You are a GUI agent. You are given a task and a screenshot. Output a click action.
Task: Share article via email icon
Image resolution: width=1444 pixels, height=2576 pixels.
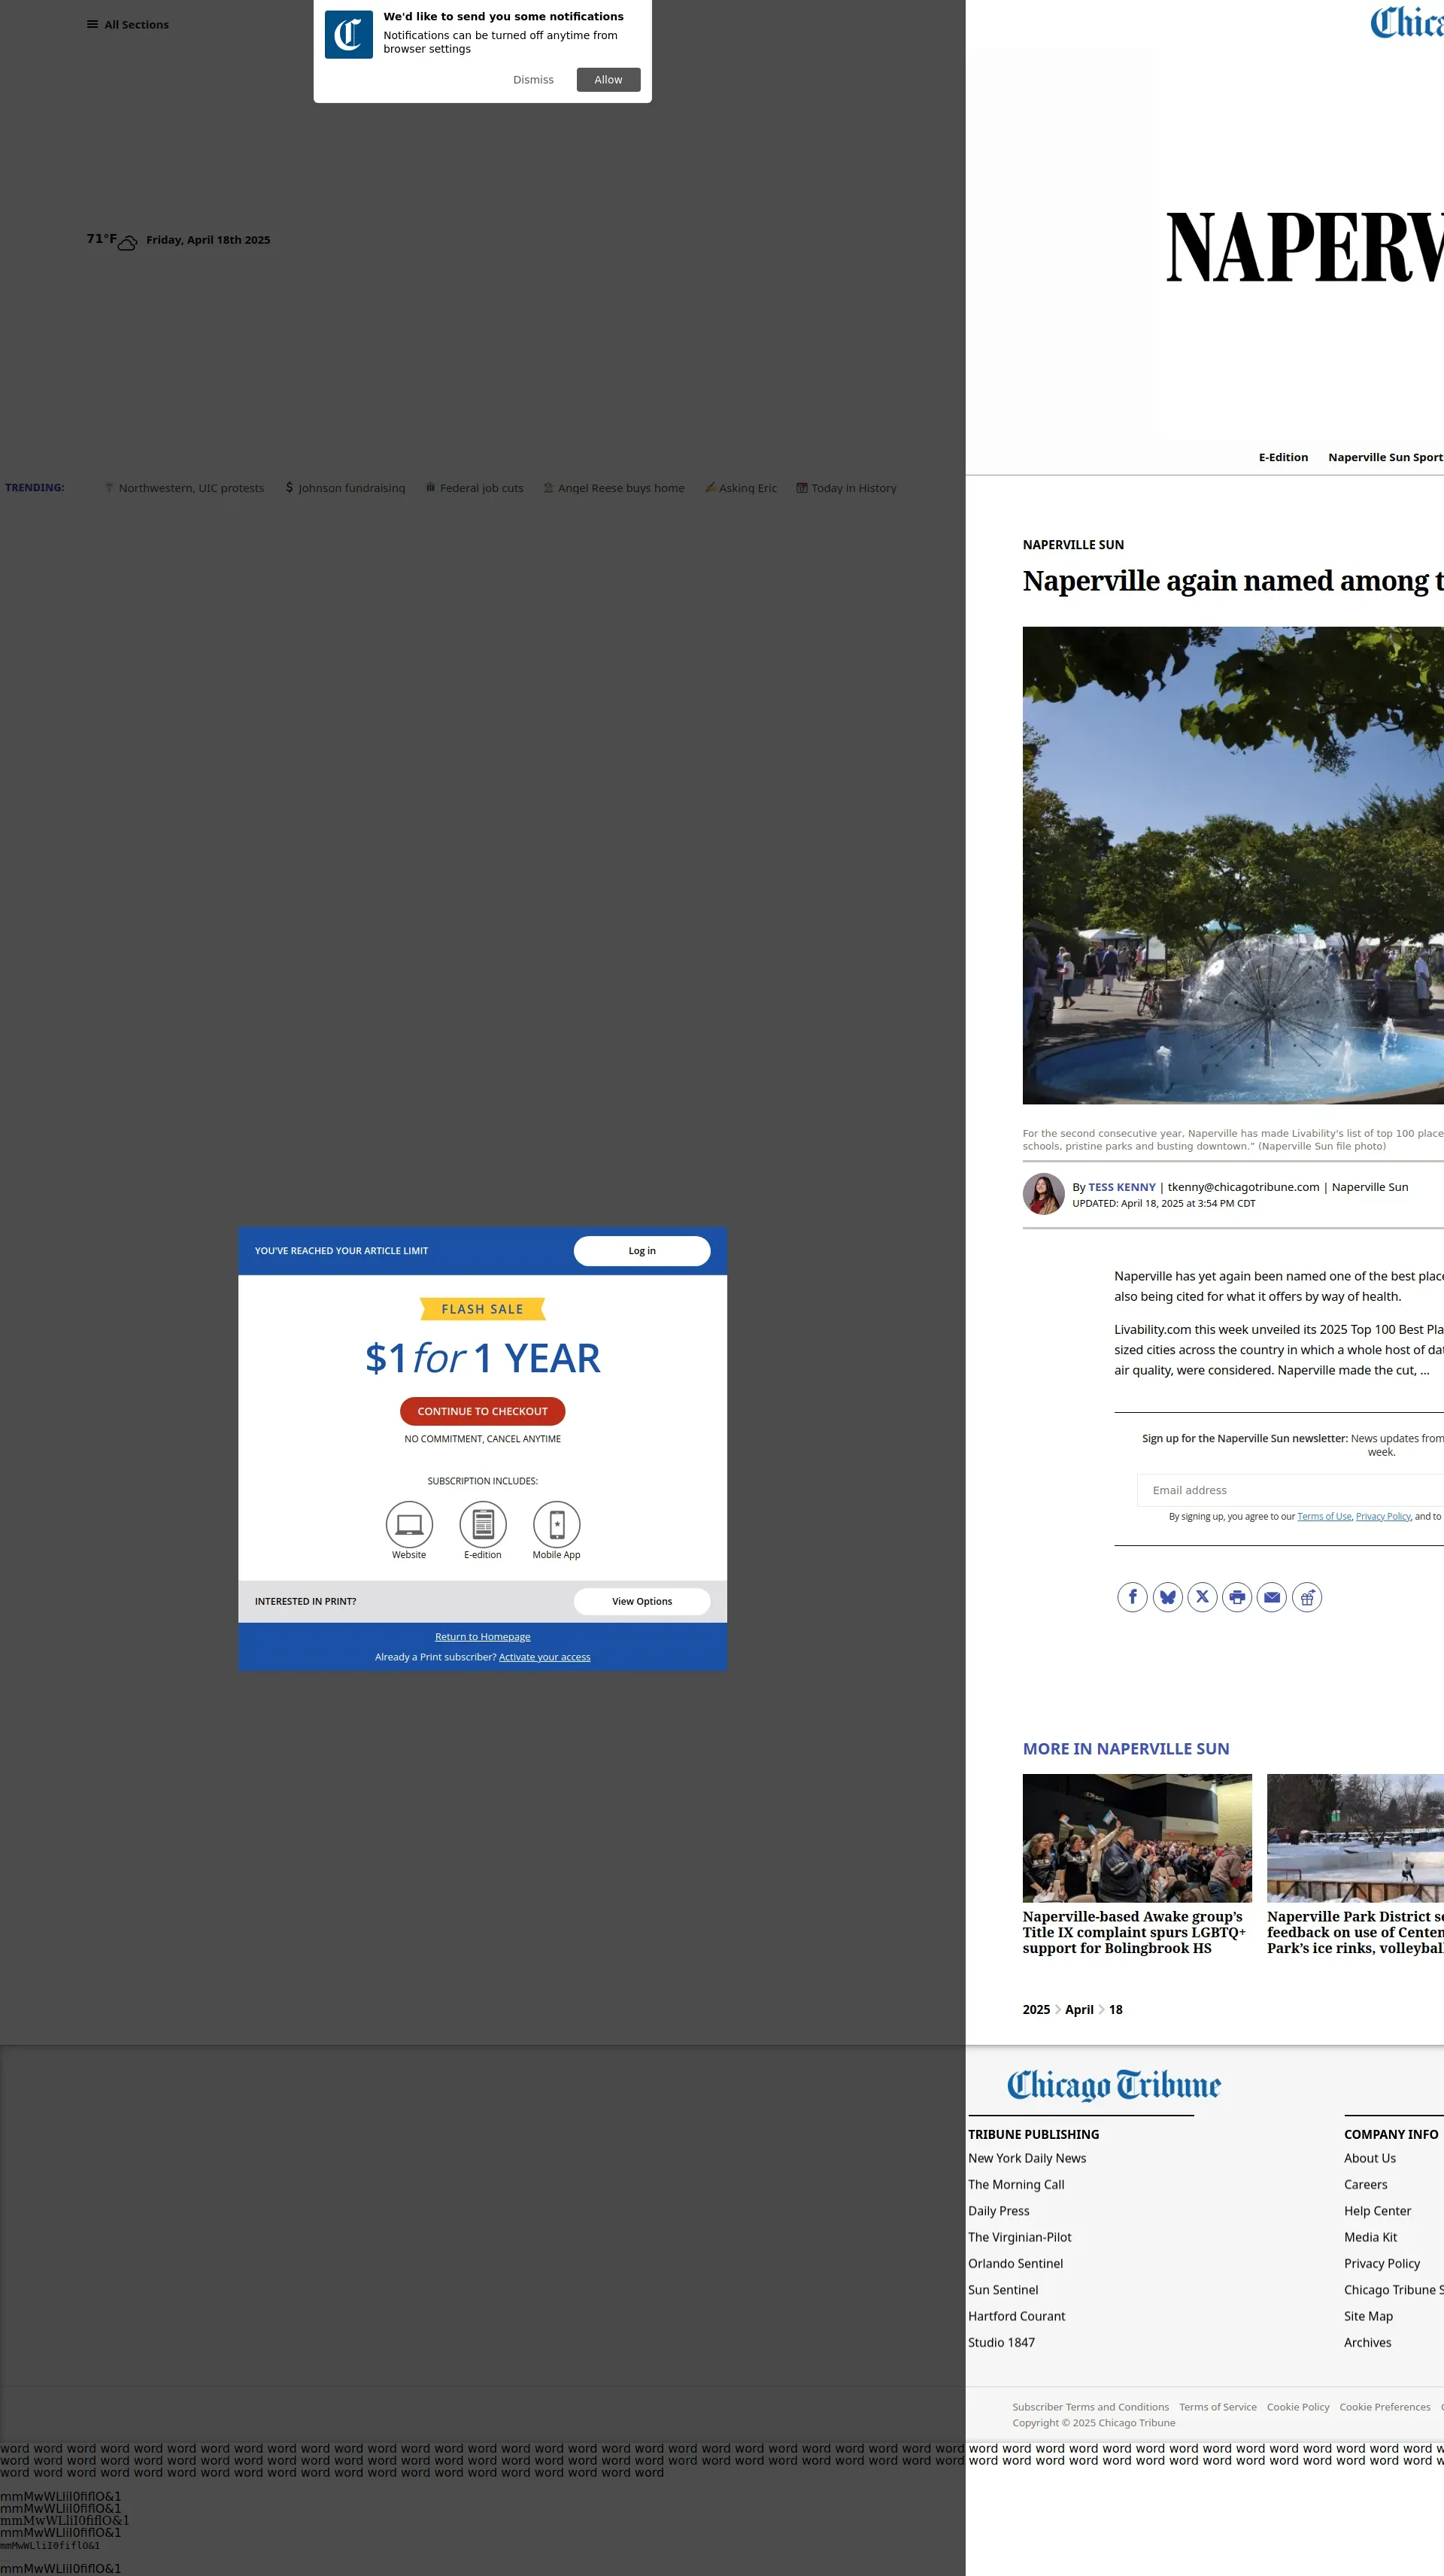(x=1272, y=1597)
